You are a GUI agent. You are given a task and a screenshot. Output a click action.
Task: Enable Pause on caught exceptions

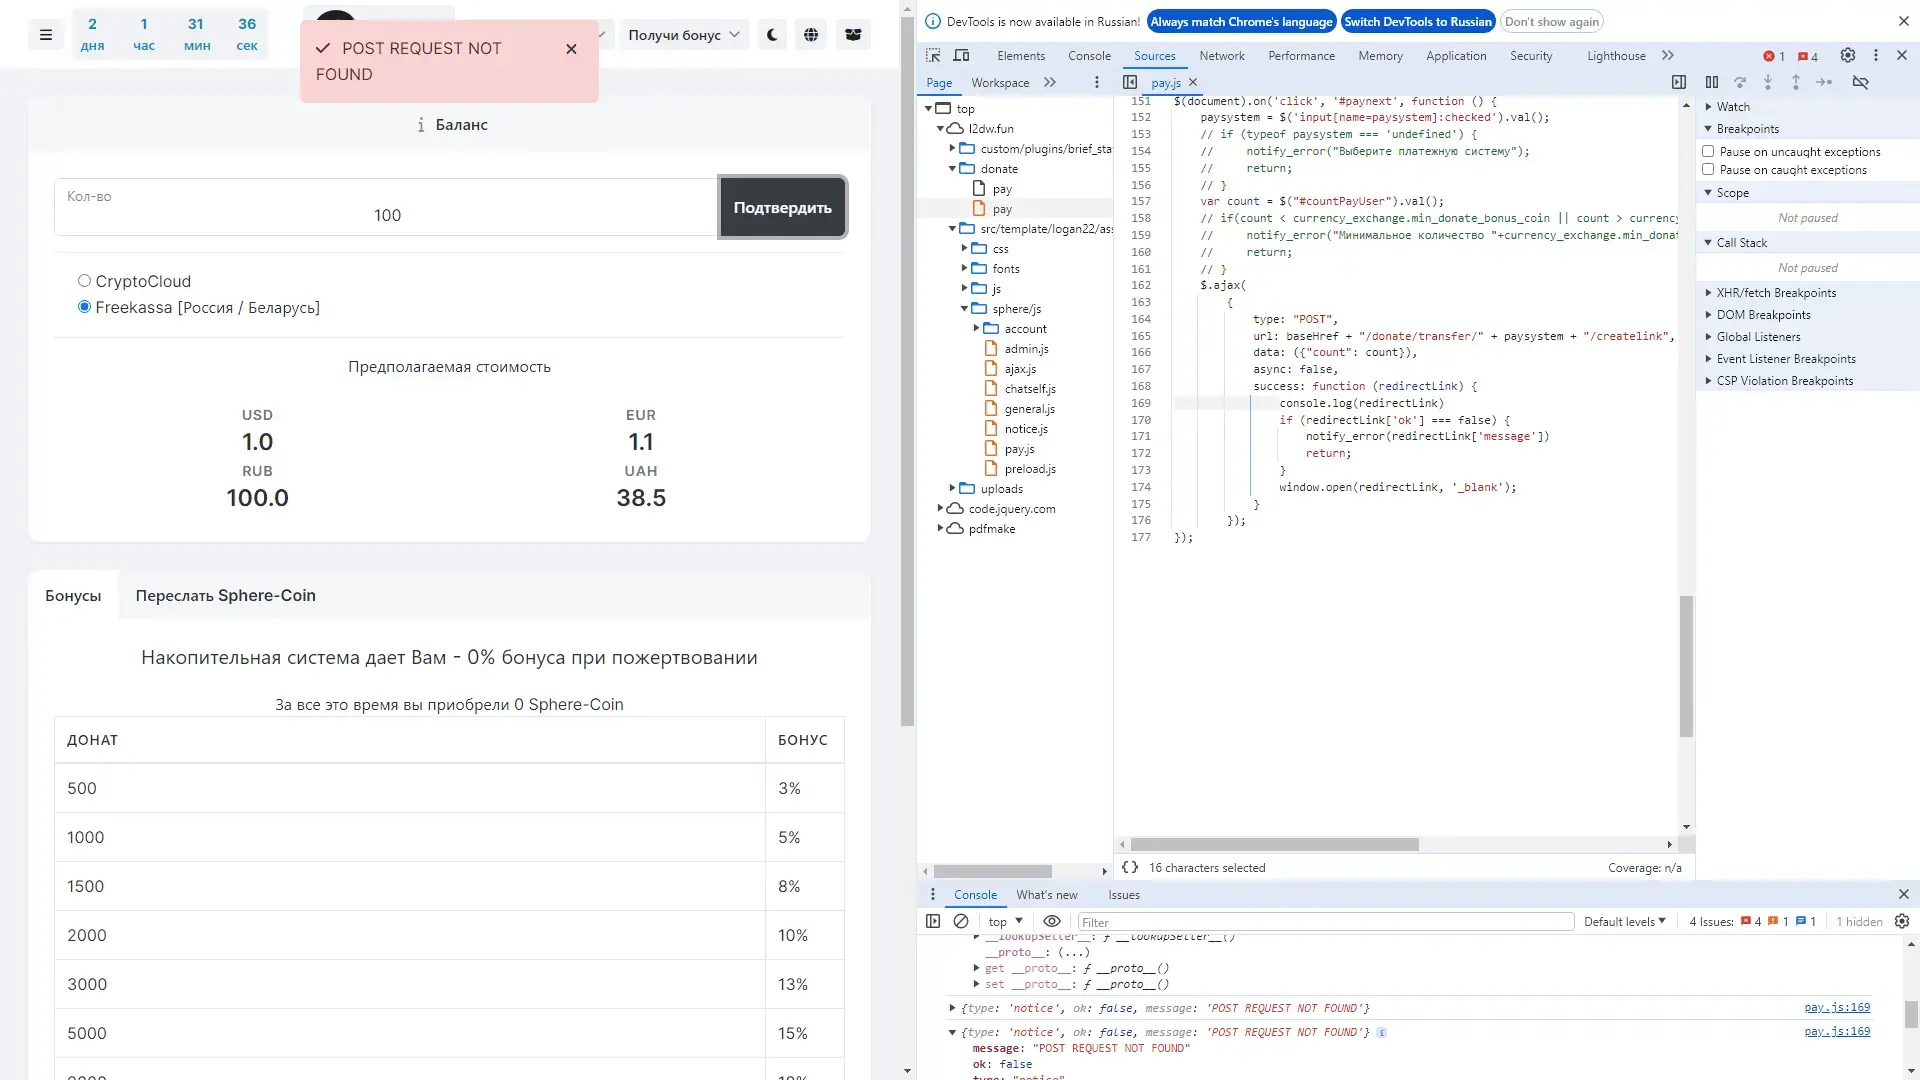click(x=1708, y=170)
